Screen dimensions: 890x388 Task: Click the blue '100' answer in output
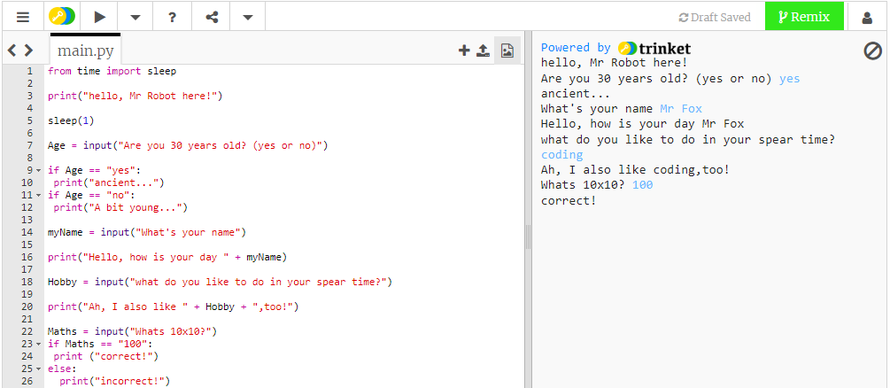click(x=643, y=185)
